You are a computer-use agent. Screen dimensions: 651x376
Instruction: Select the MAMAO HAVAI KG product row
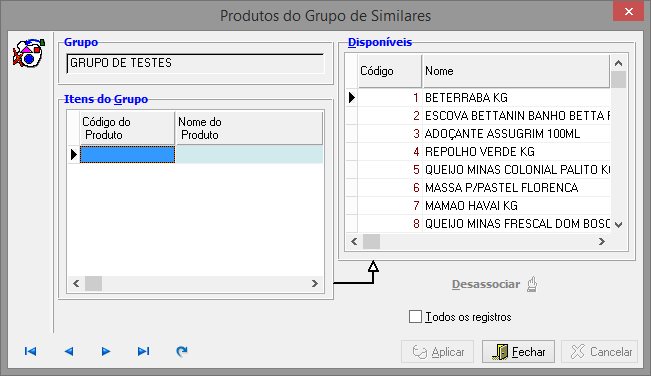pos(478,205)
